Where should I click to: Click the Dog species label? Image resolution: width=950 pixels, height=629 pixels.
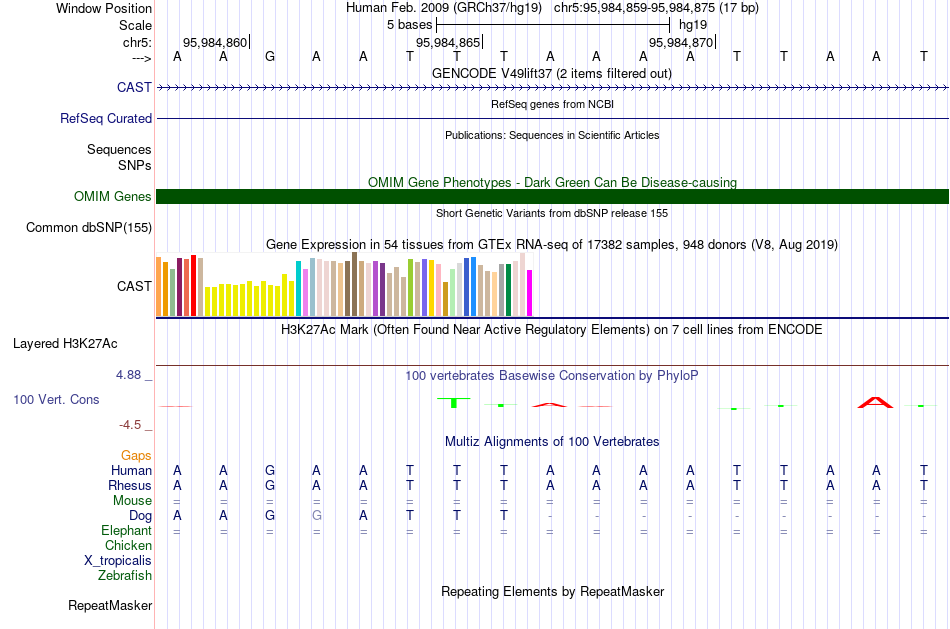[x=140, y=516]
